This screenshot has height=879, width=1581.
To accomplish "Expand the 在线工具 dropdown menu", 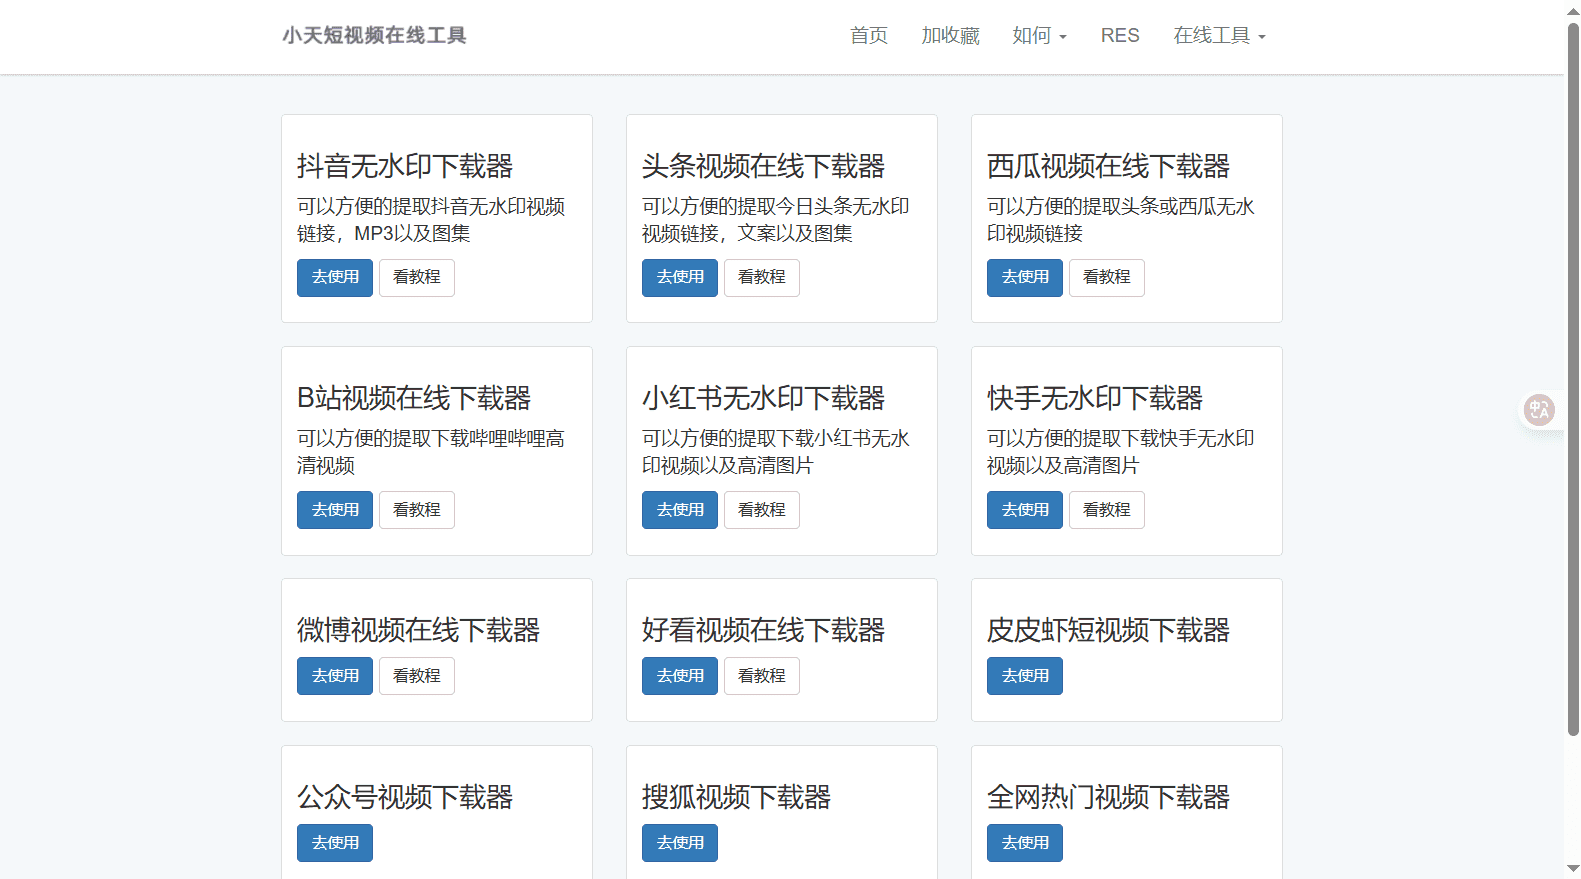I will pyautogui.click(x=1219, y=36).
